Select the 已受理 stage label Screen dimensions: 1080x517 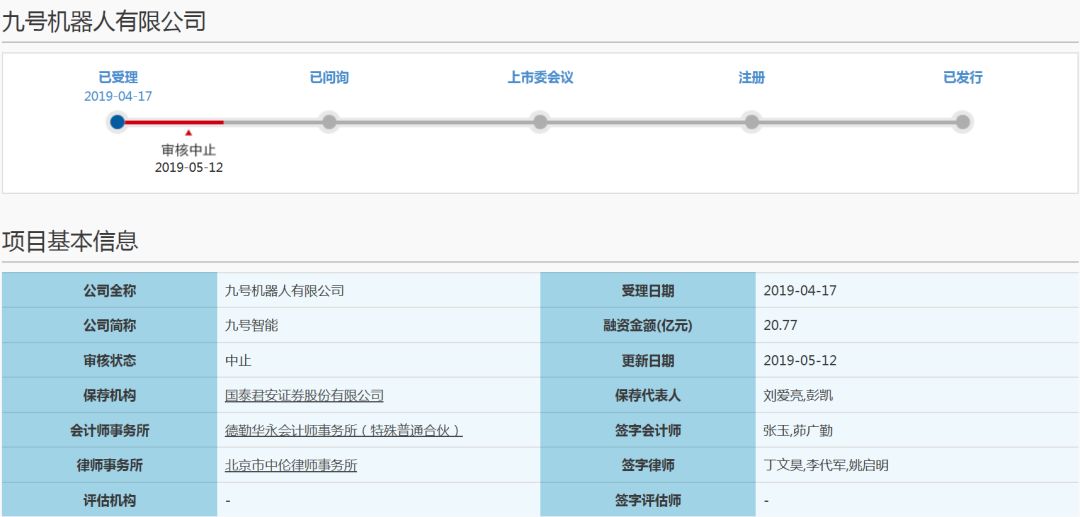click(118, 78)
